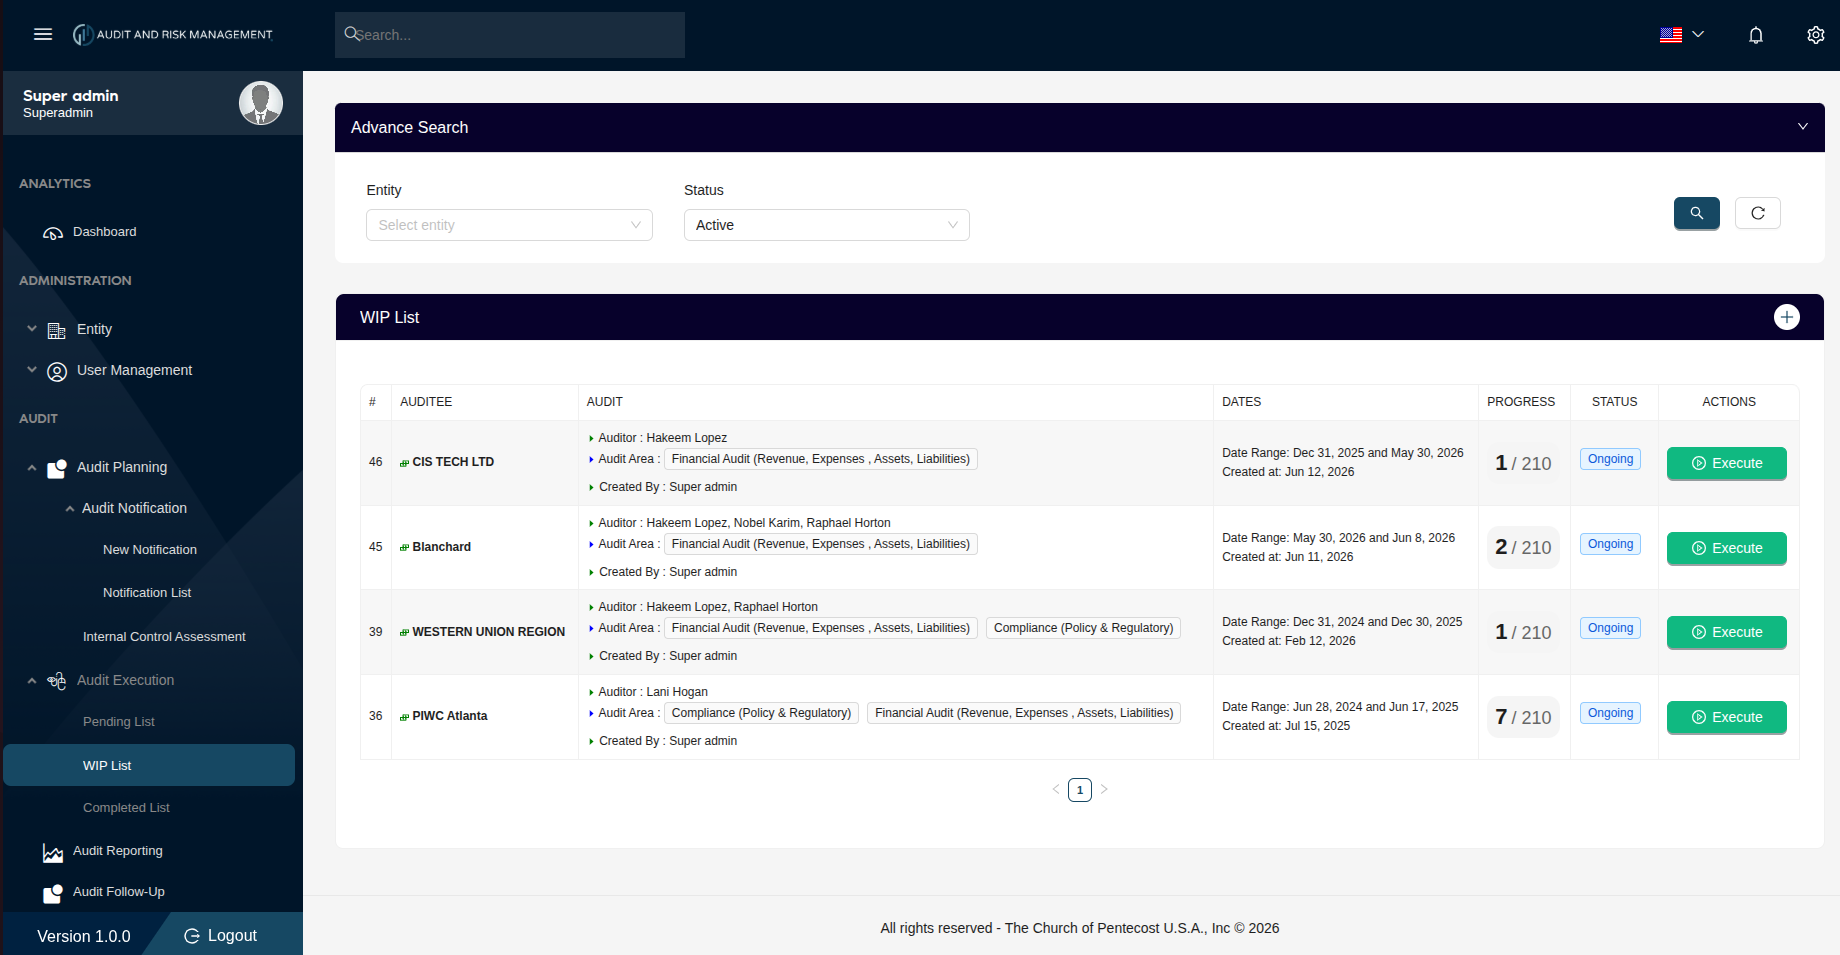
Task: Click Financial Audit tag in Blanchard row
Action: pyautogui.click(x=820, y=544)
